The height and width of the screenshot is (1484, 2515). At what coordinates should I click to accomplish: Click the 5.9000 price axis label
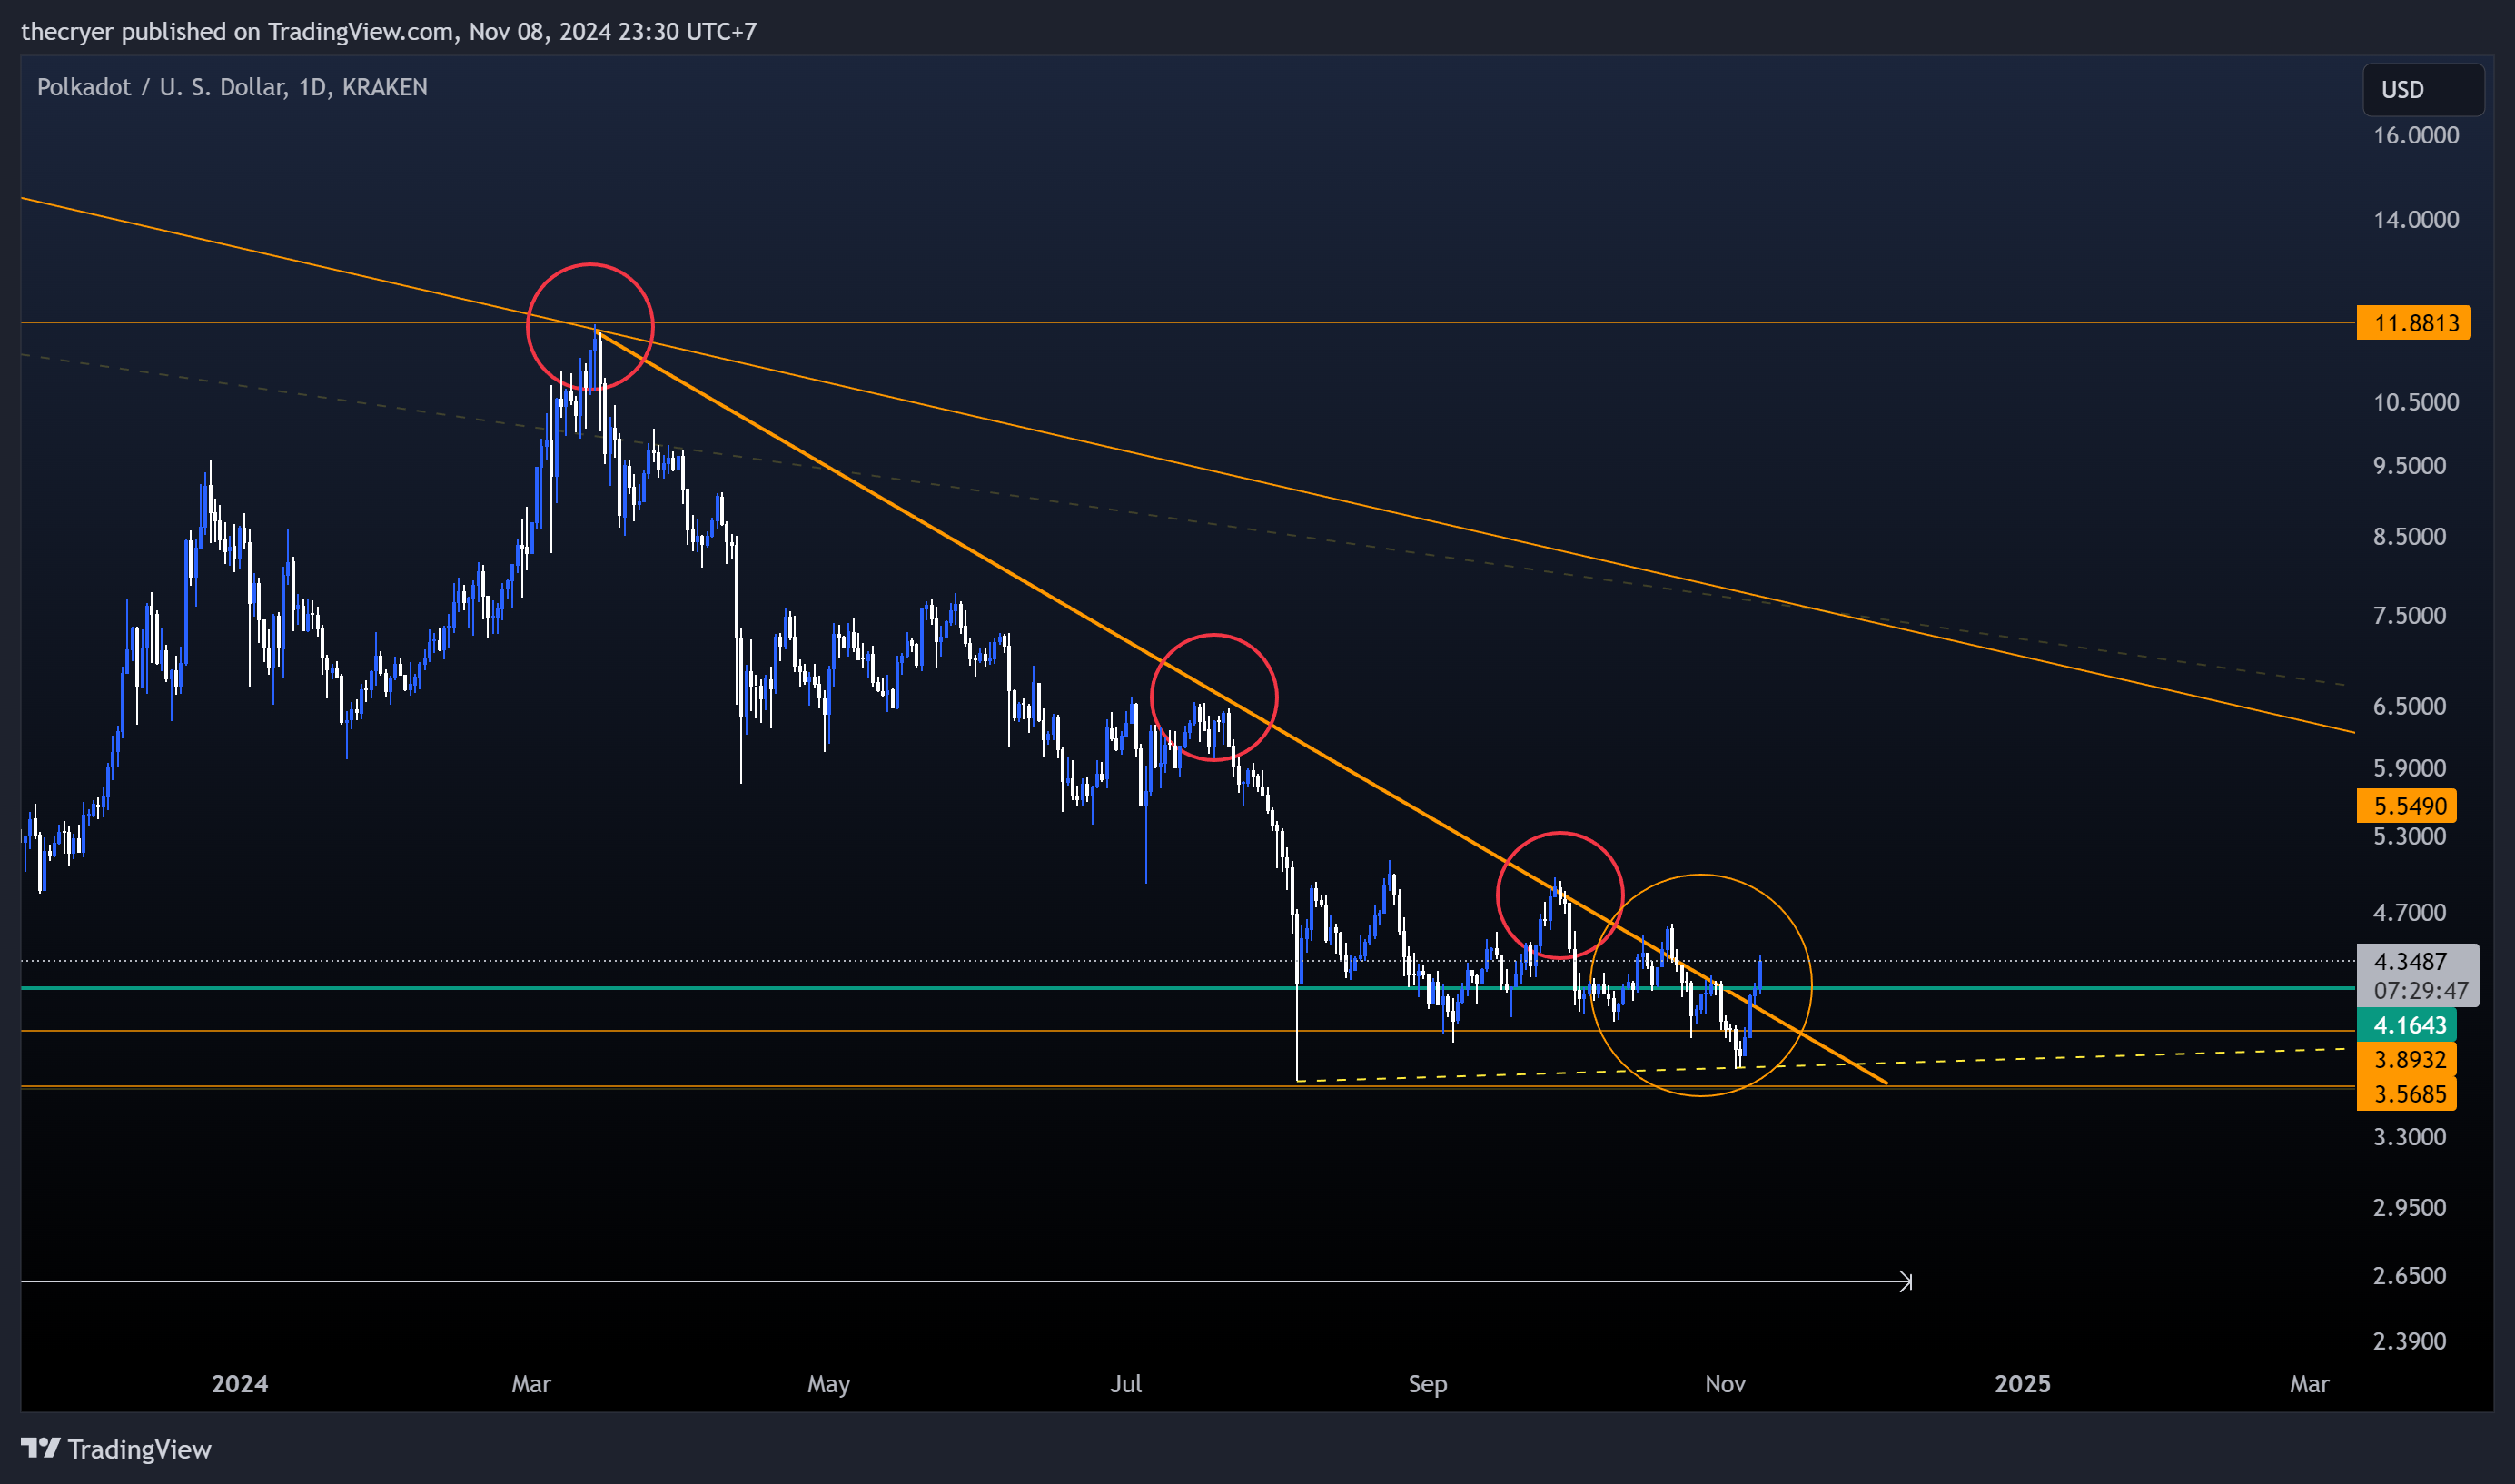2410,768
